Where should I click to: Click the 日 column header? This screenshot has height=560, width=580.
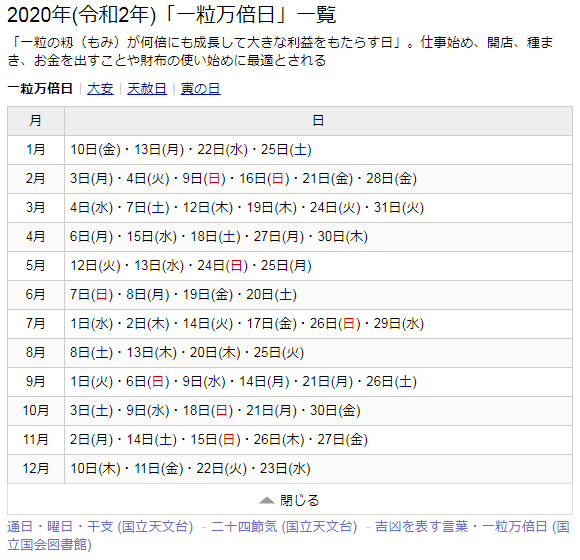click(318, 121)
